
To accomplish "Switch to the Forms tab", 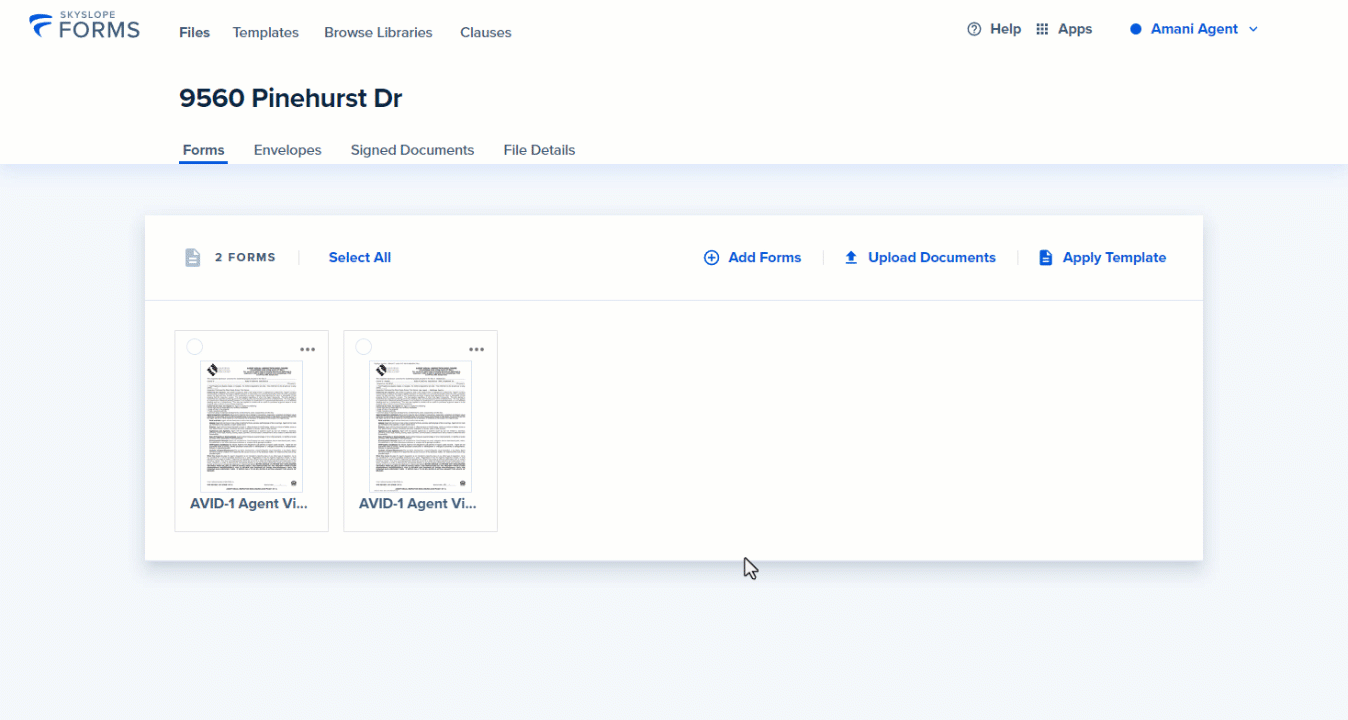I will click(x=203, y=150).
